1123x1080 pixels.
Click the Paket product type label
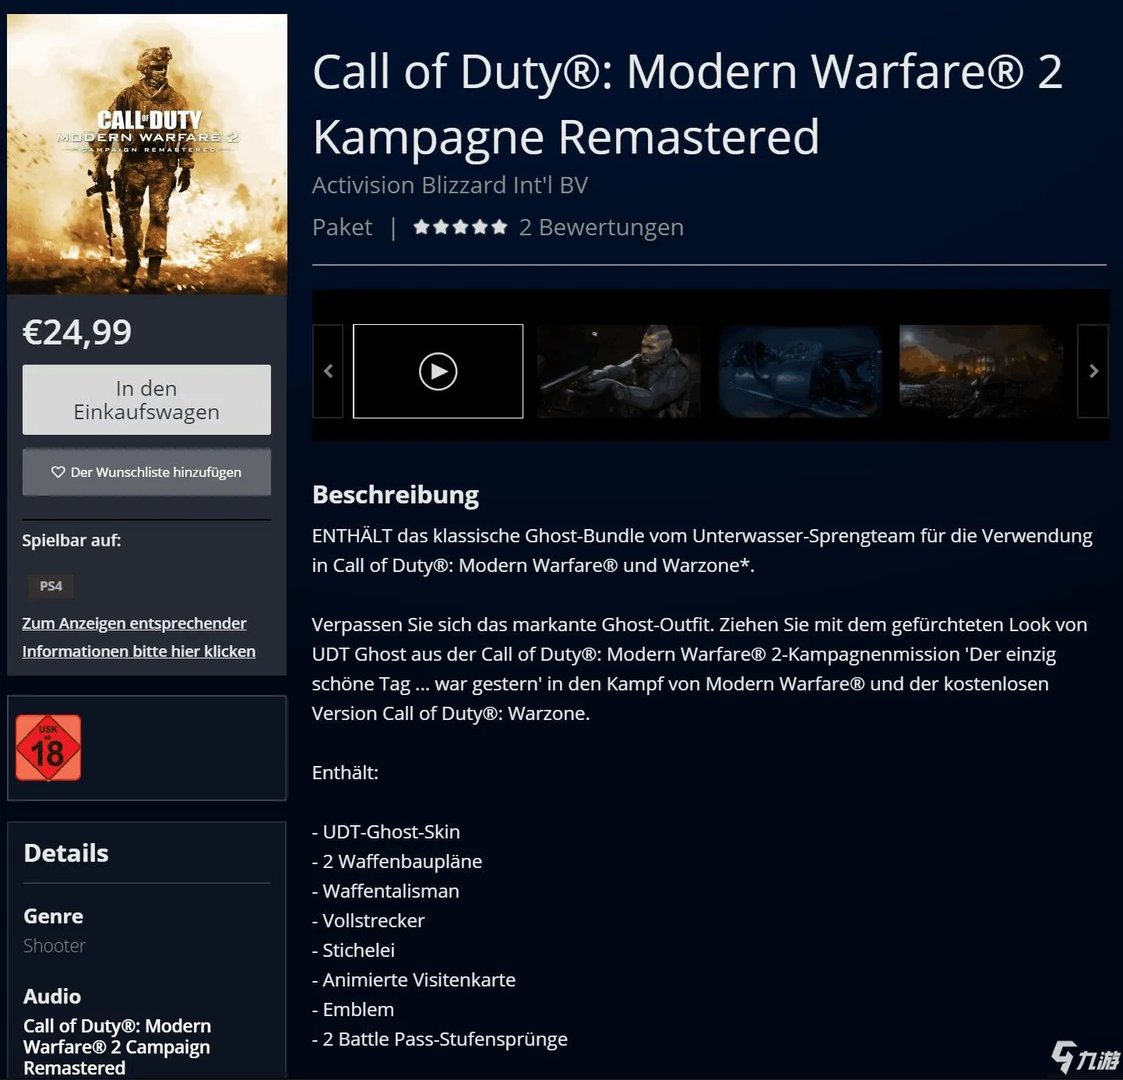tap(342, 227)
